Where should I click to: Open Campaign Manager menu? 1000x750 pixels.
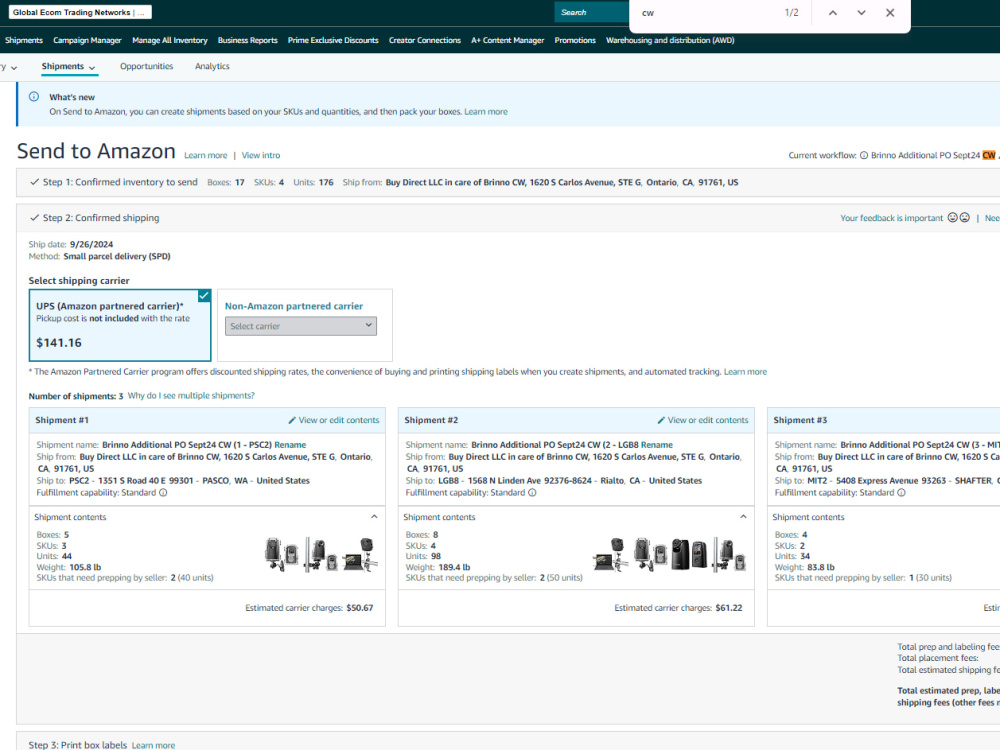point(87,40)
